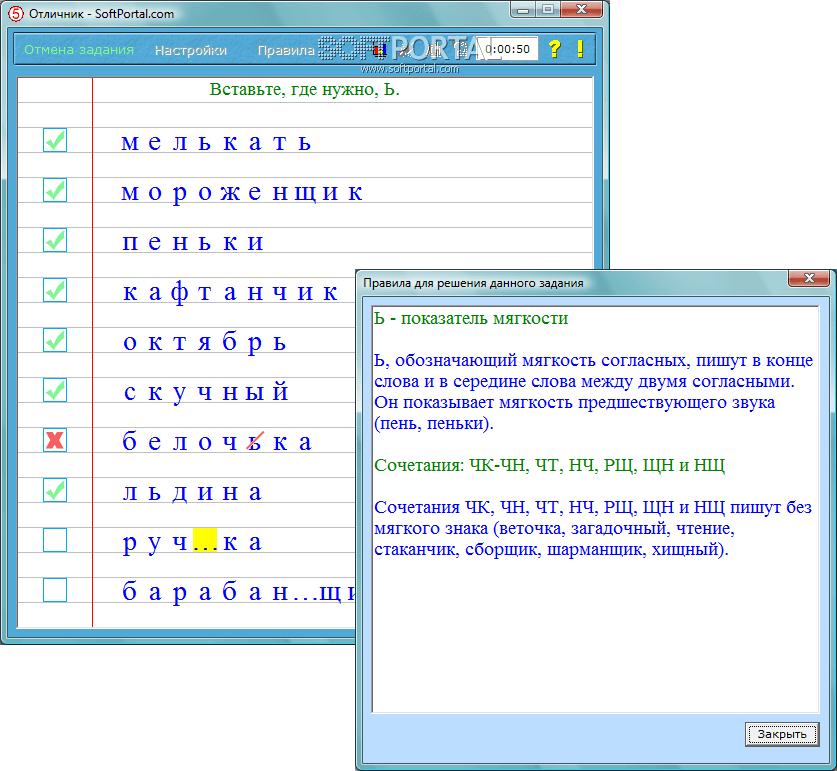This screenshot has height=771, width=837.
Task: Open the Правила menu
Action: click(x=286, y=50)
